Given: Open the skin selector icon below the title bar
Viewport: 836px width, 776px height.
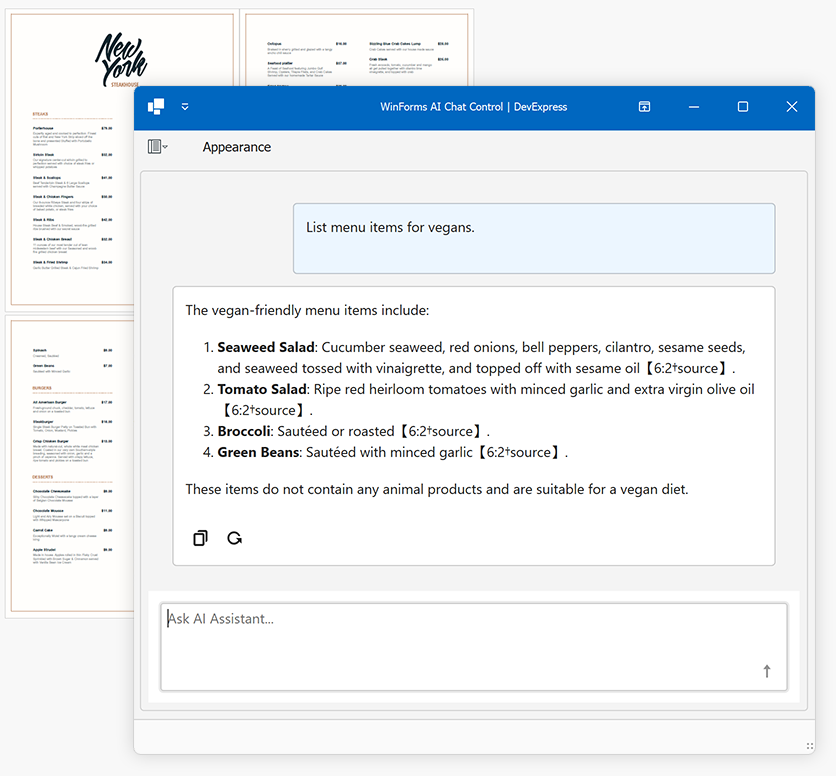Looking at the screenshot, I should coord(153,146).
